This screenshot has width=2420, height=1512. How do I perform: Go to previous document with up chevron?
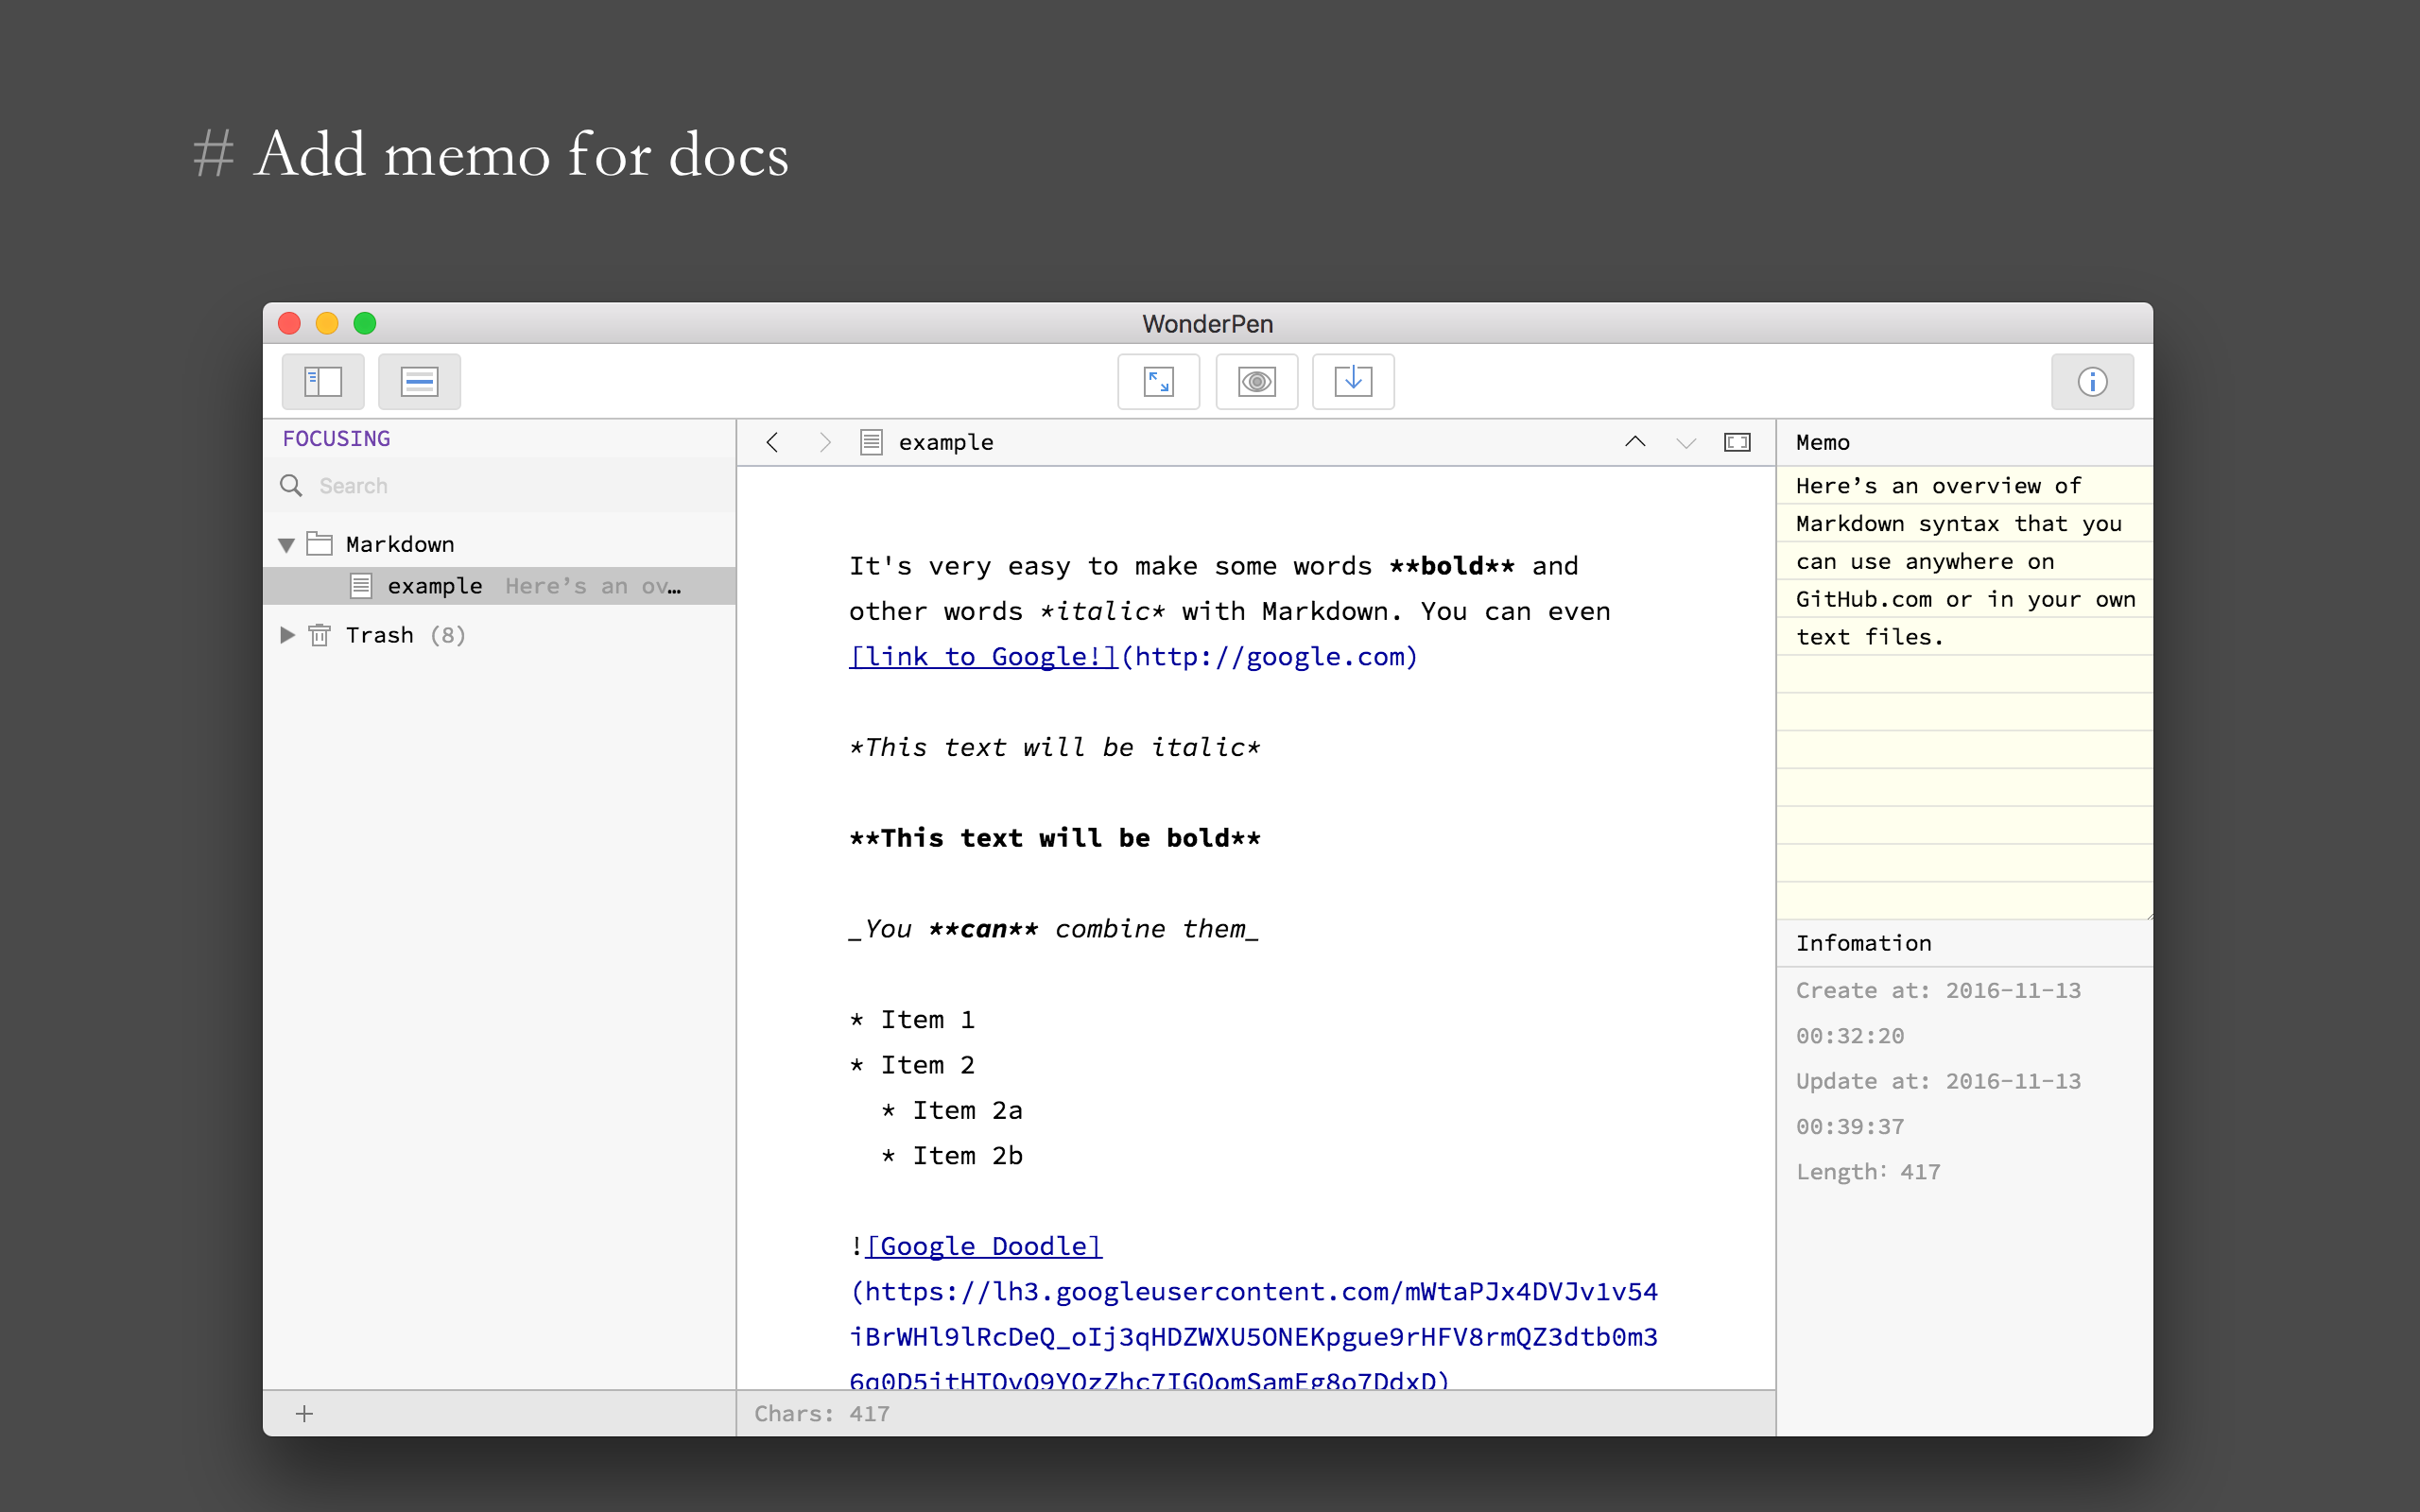(1635, 441)
